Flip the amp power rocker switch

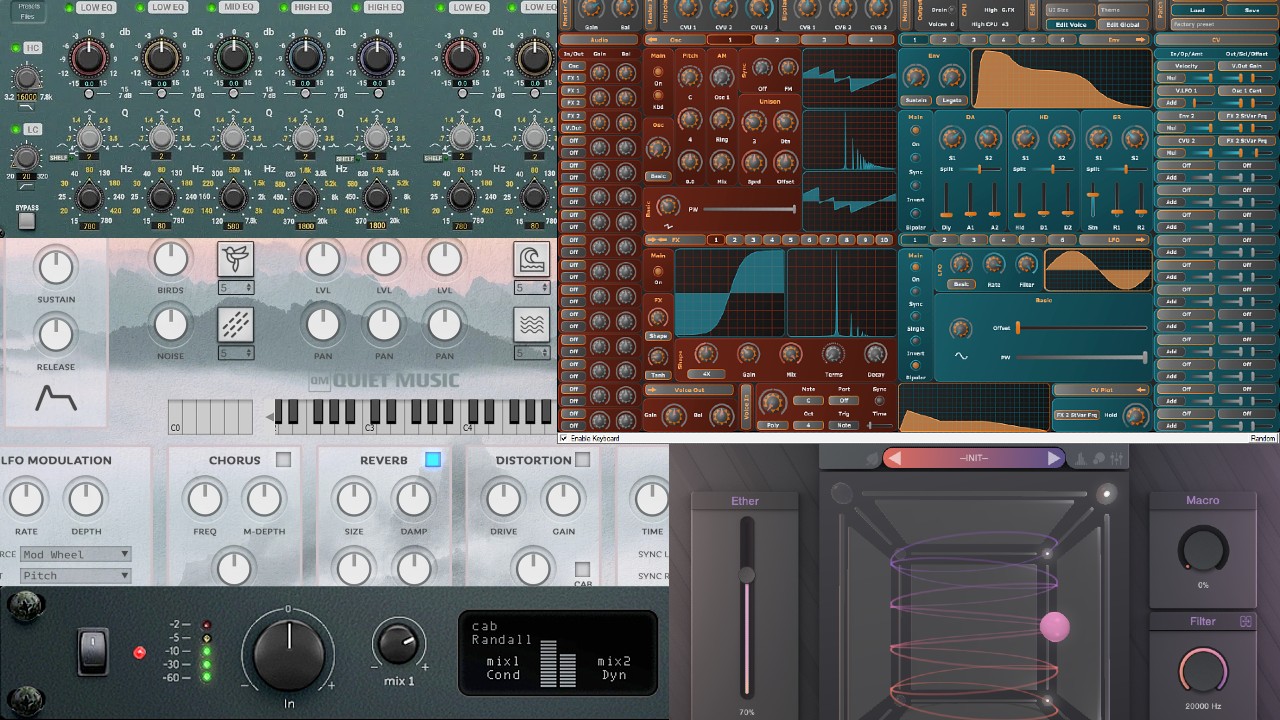pyautogui.click(x=93, y=652)
